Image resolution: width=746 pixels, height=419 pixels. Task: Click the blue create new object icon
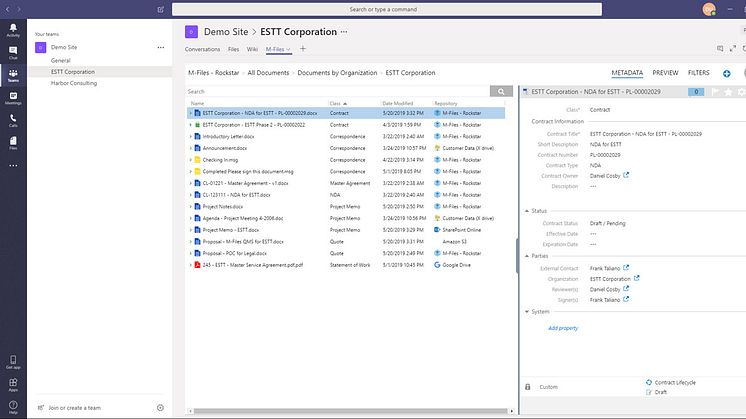(726, 73)
